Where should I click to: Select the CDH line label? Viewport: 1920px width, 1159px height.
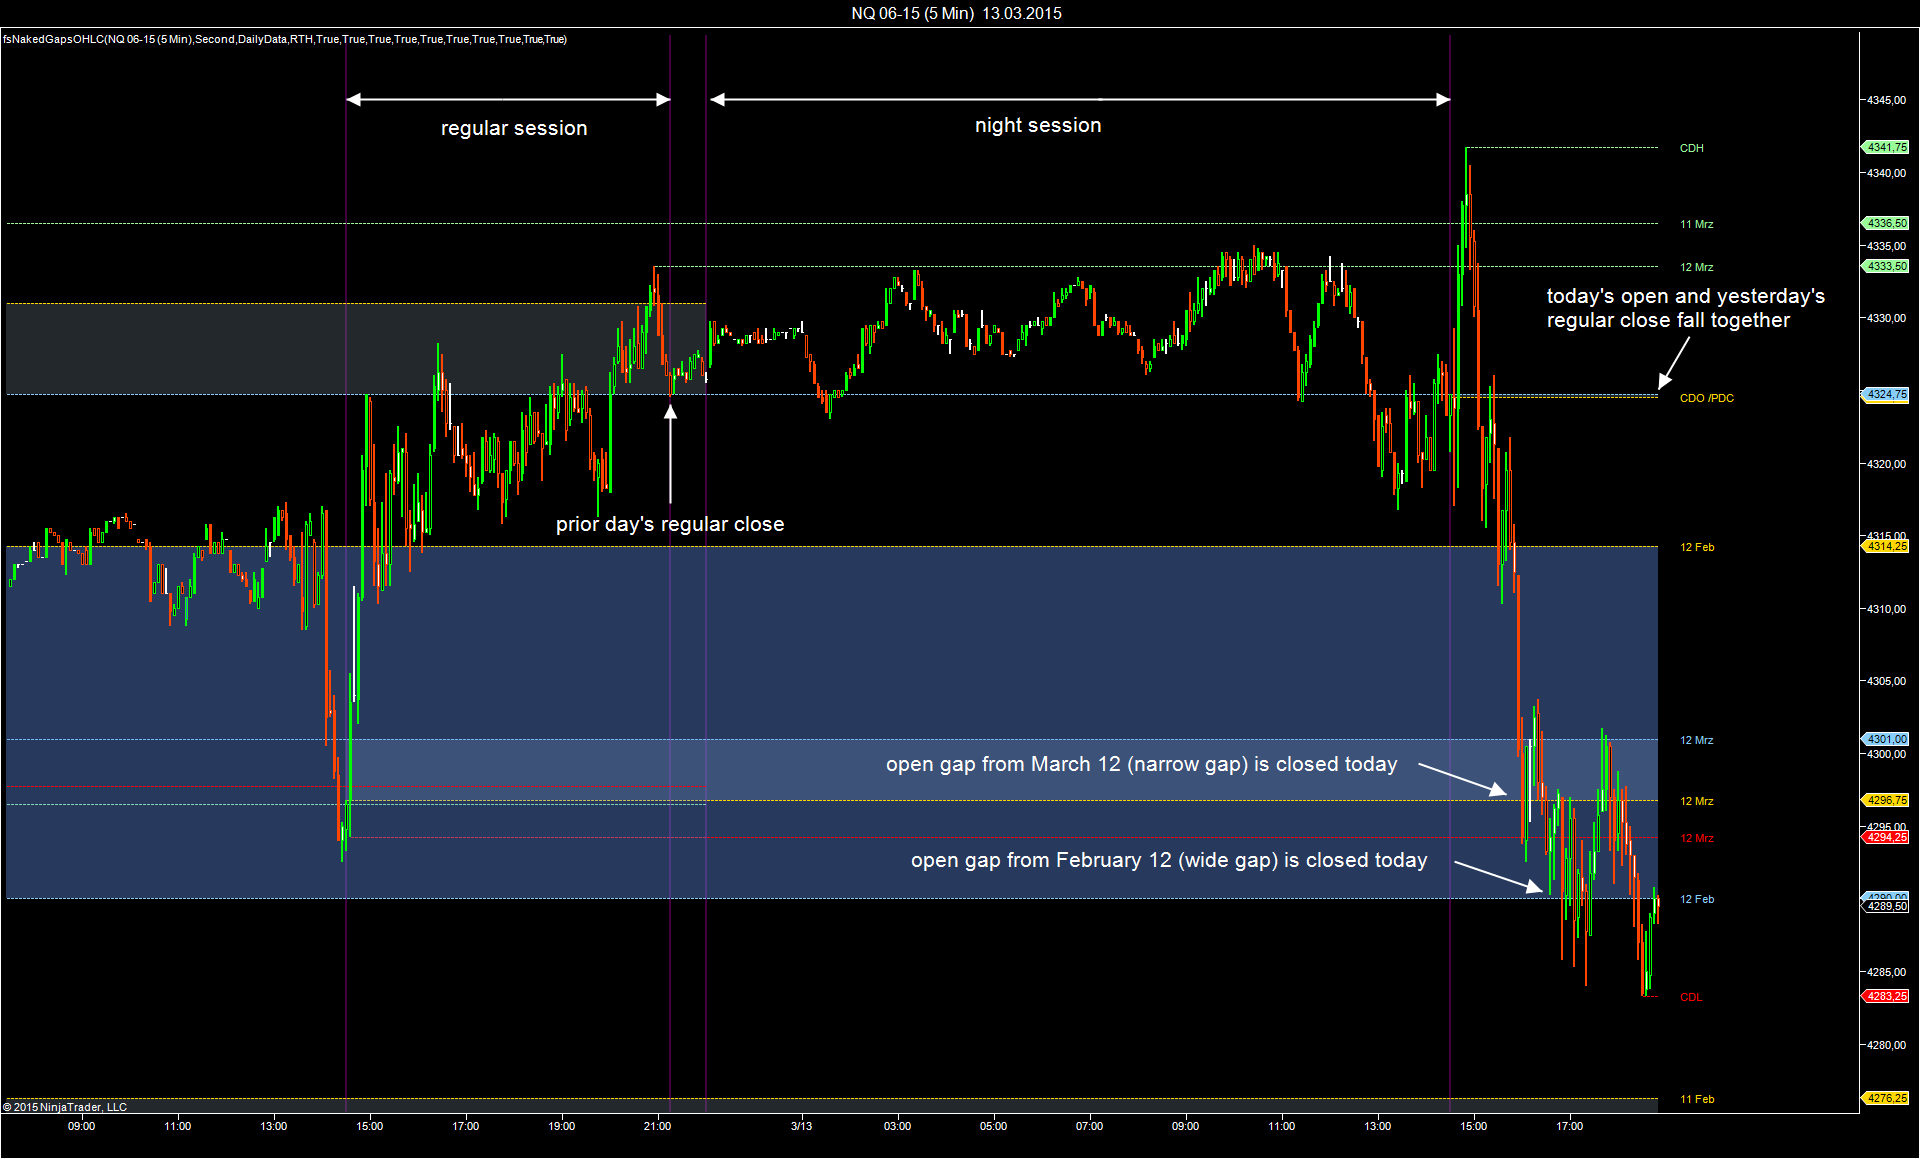click(x=1691, y=148)
